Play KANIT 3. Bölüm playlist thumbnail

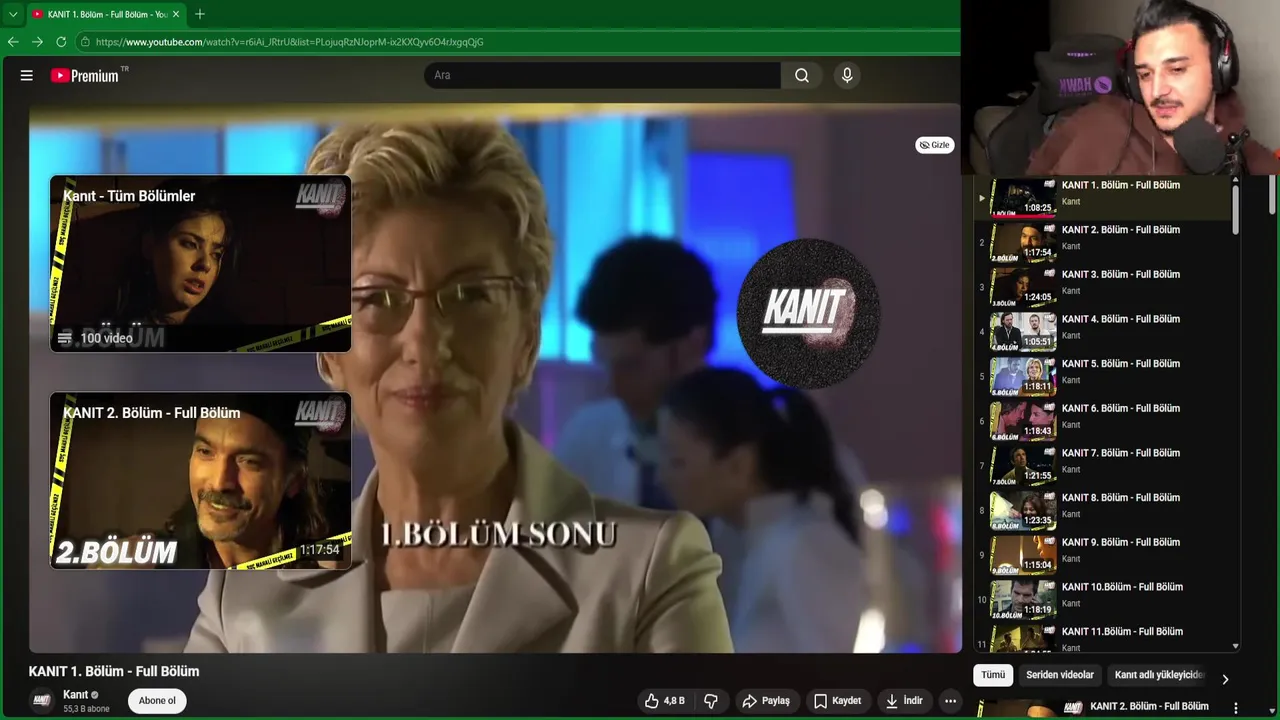1023,288
